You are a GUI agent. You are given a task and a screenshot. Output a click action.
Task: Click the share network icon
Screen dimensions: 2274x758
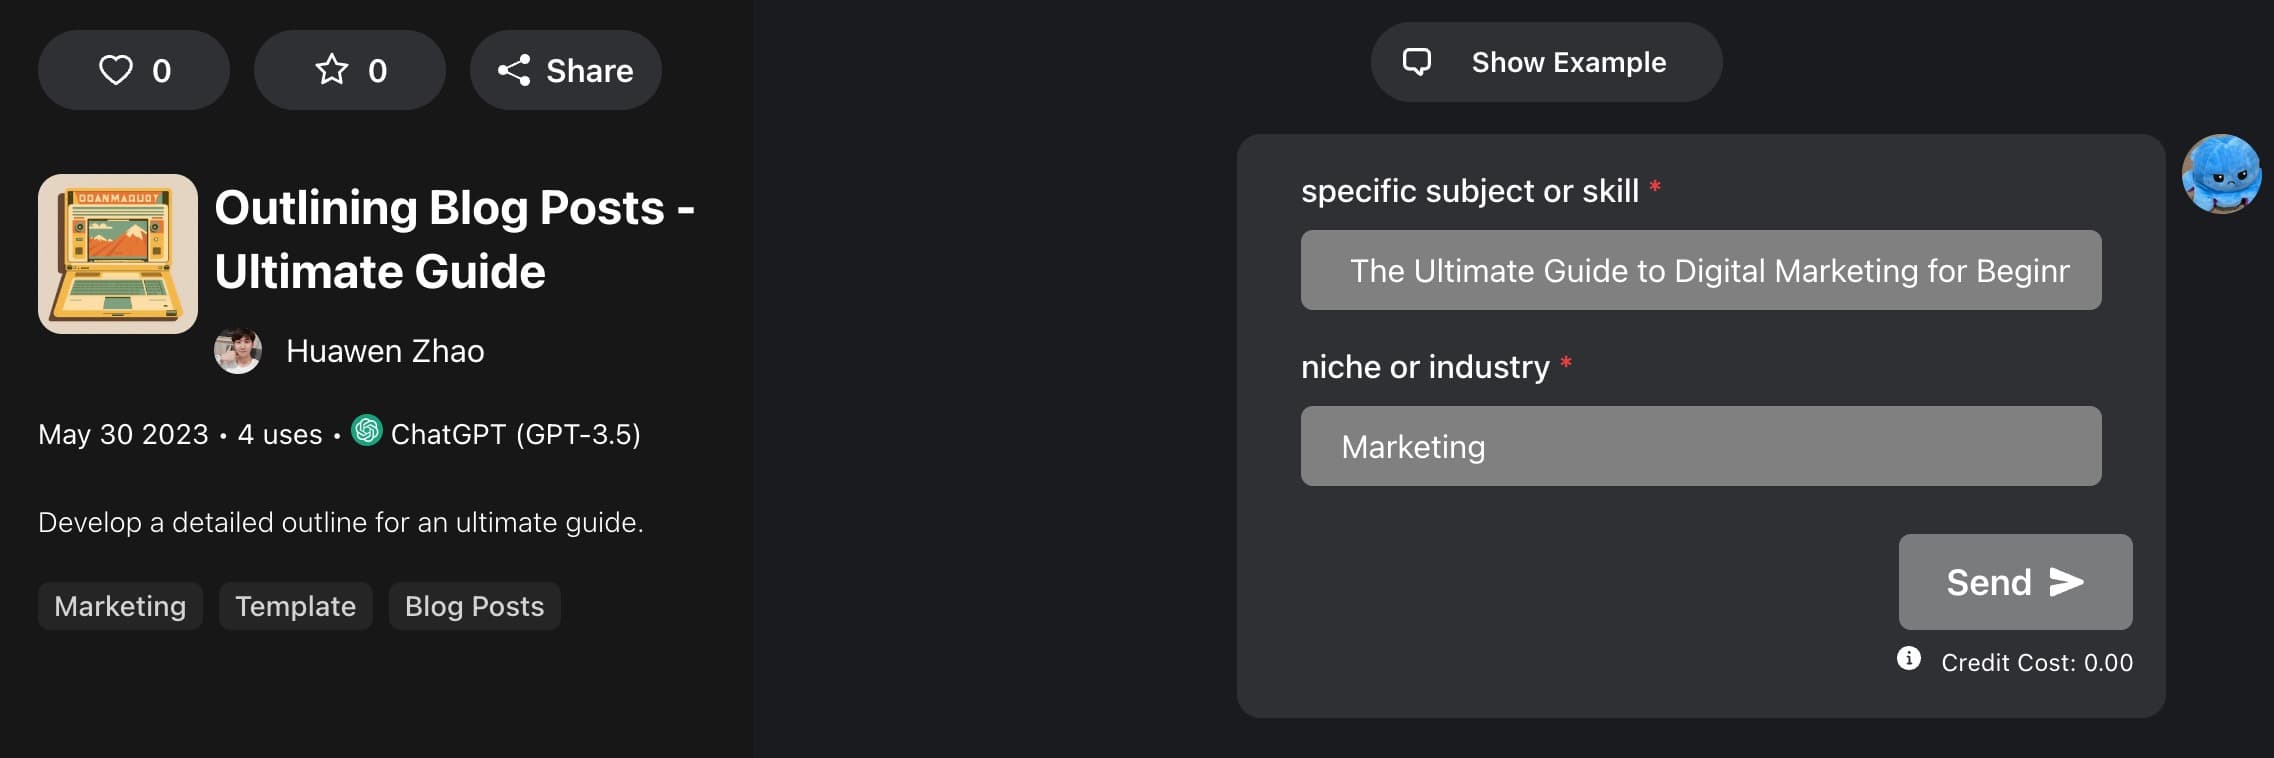(x=514, y=70)
